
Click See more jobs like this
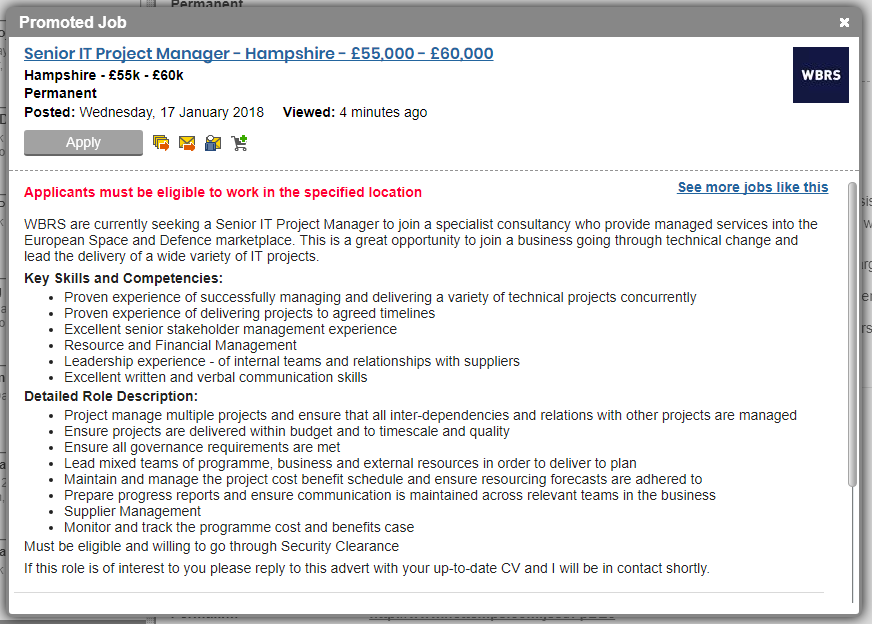pyautogui.click(x=752, y=187)
